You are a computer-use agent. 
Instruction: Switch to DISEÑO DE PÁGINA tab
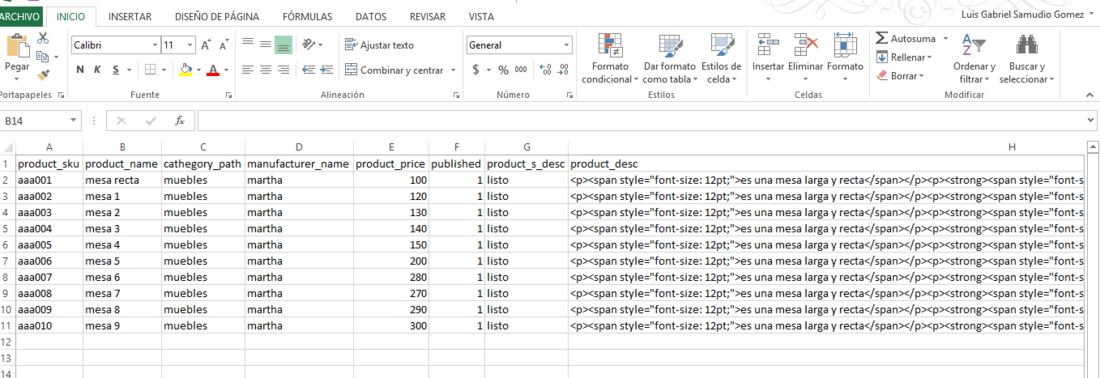(217, 16)
